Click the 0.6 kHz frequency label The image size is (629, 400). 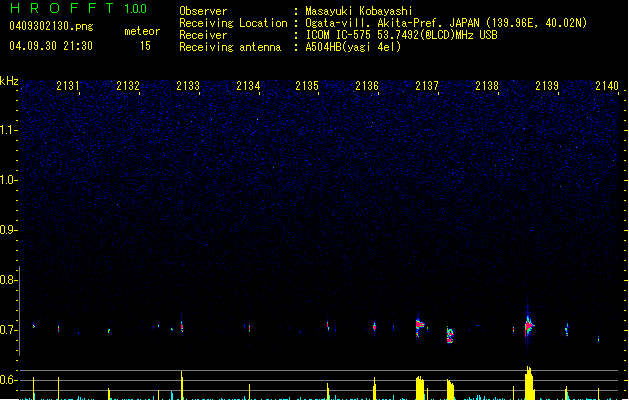(8, 380)
